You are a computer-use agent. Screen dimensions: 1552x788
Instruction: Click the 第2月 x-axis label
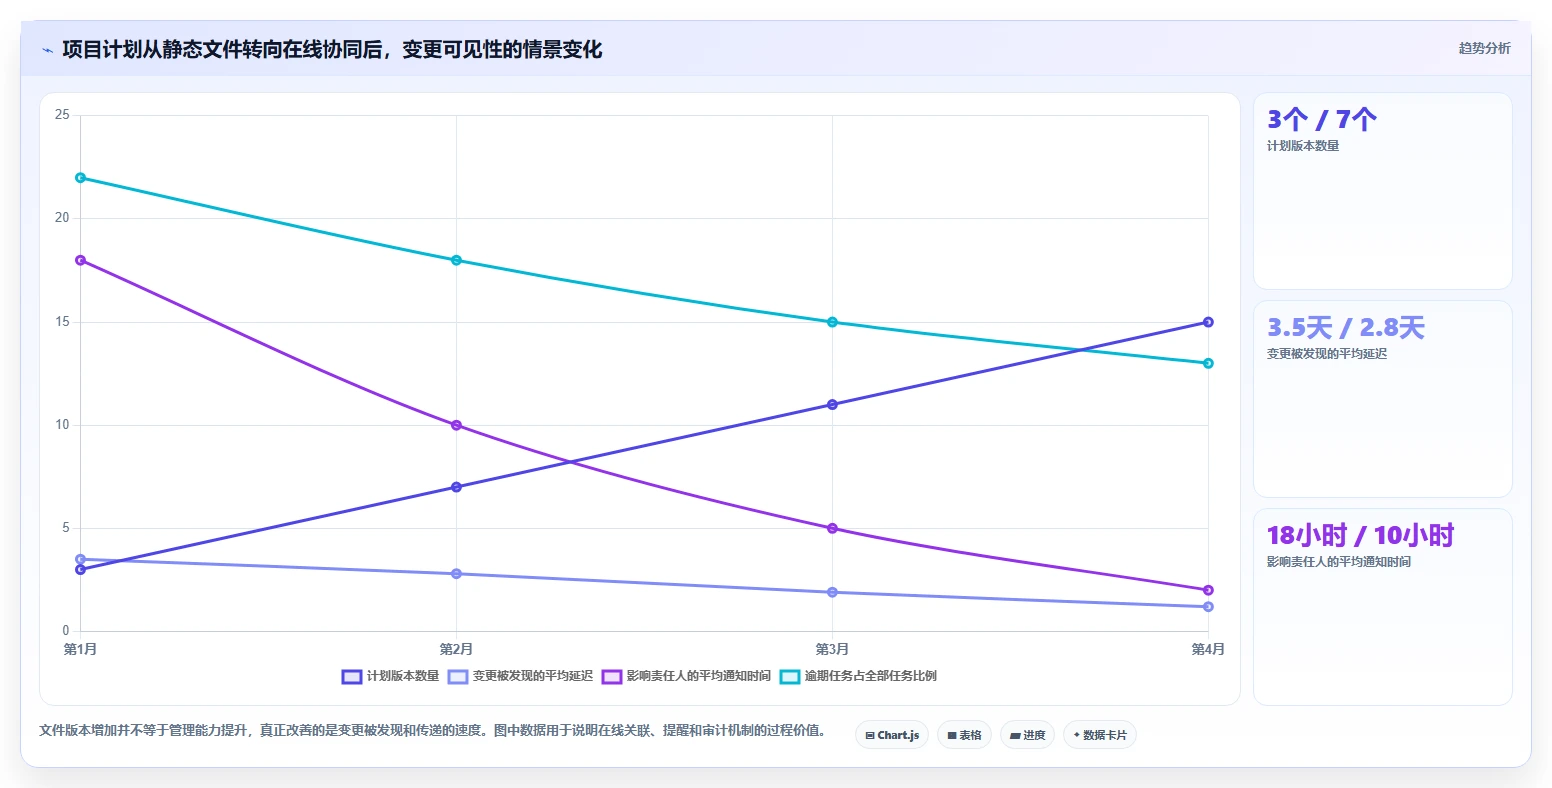(456, 650)
